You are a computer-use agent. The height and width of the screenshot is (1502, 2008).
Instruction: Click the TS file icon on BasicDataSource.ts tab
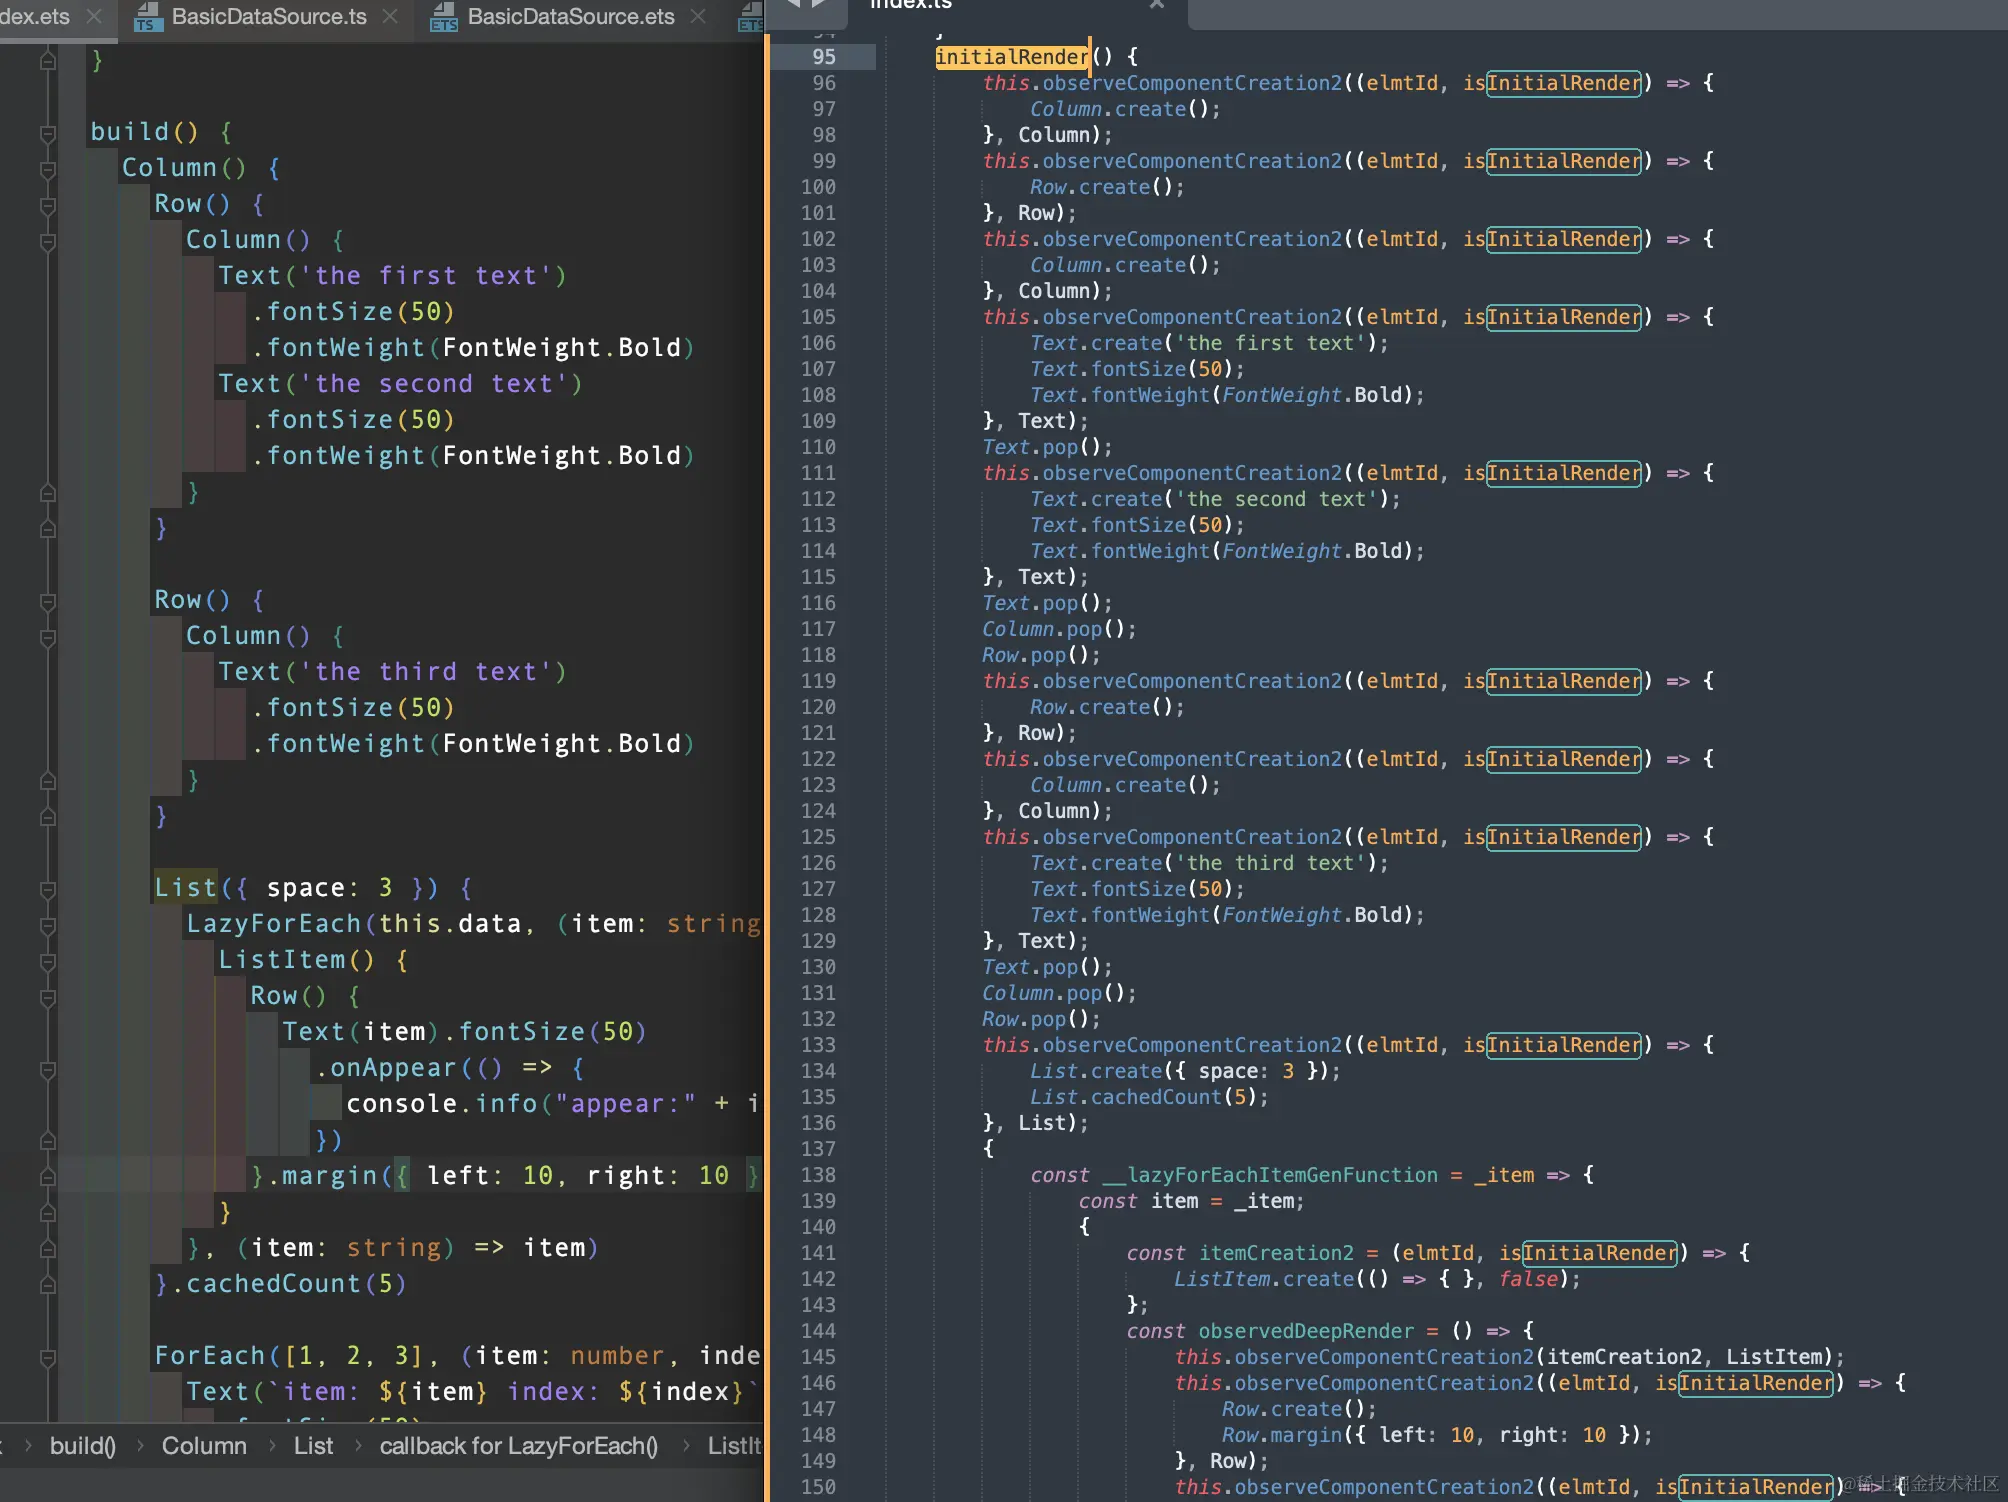(x=147, y=17)
